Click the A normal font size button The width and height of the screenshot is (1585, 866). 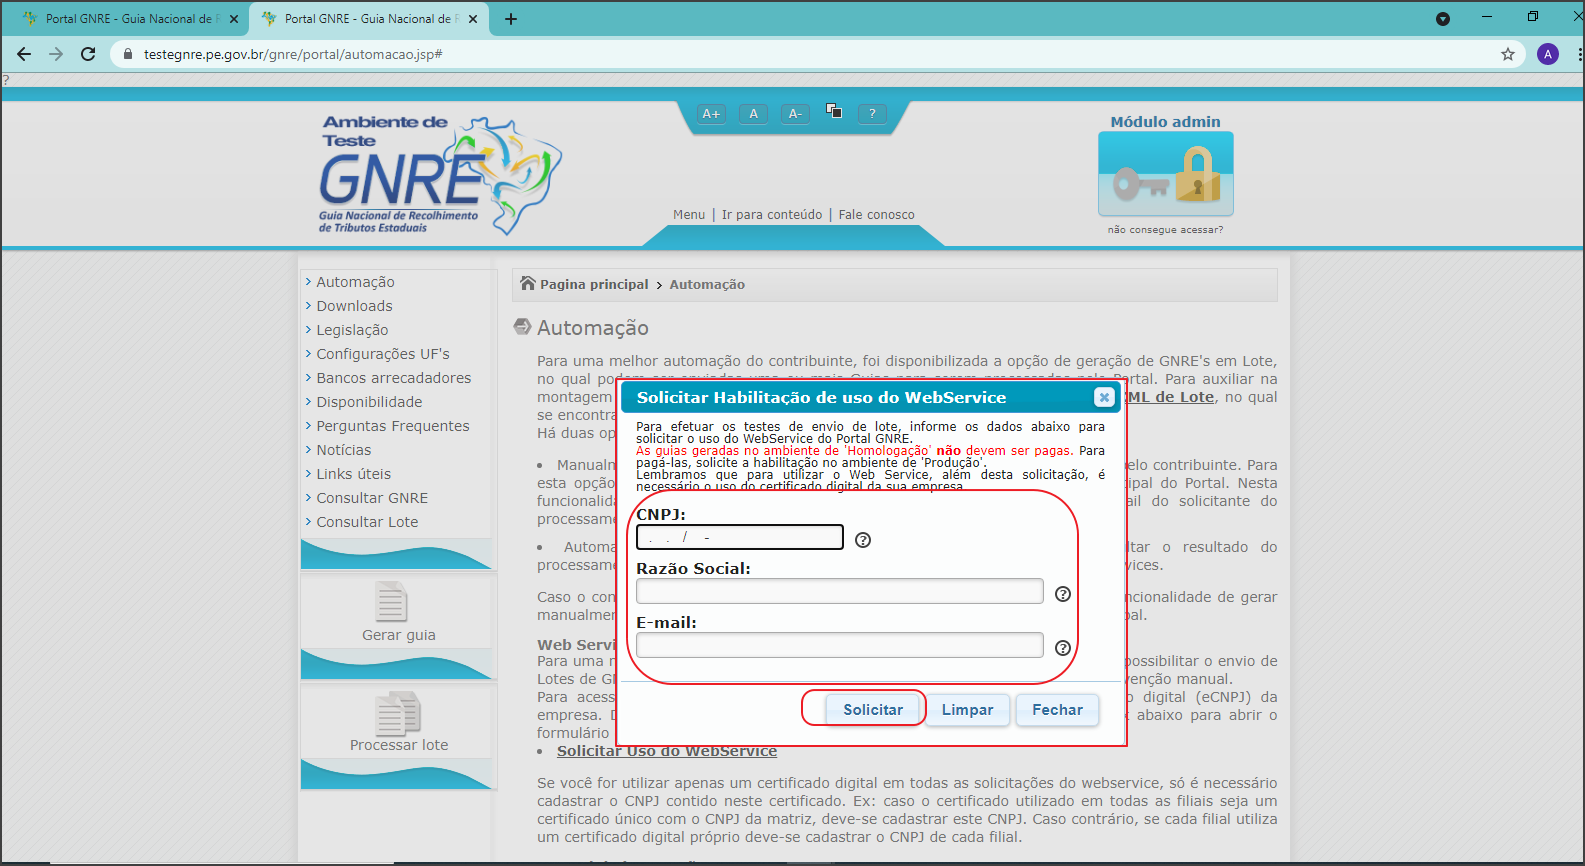[x=753, y=114]
